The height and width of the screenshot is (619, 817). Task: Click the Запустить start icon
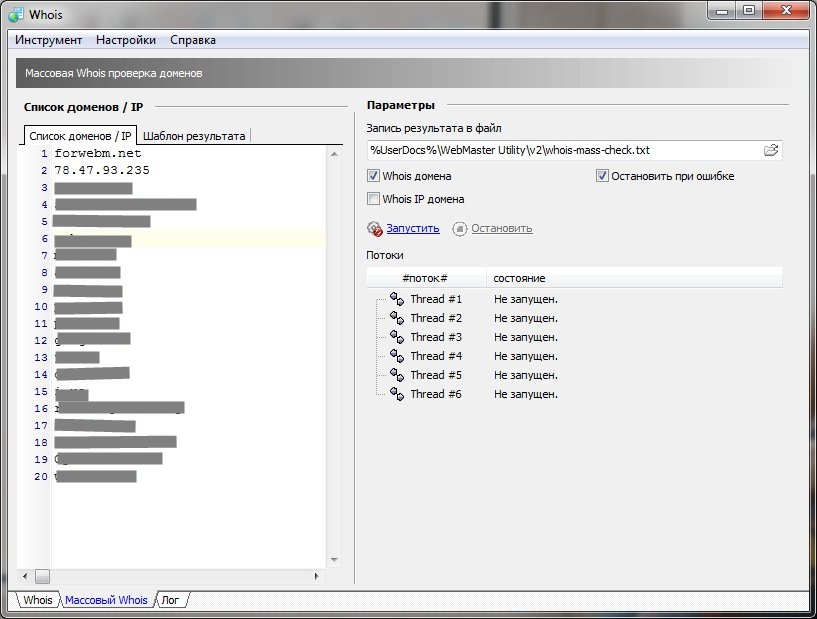pos(375,228)
